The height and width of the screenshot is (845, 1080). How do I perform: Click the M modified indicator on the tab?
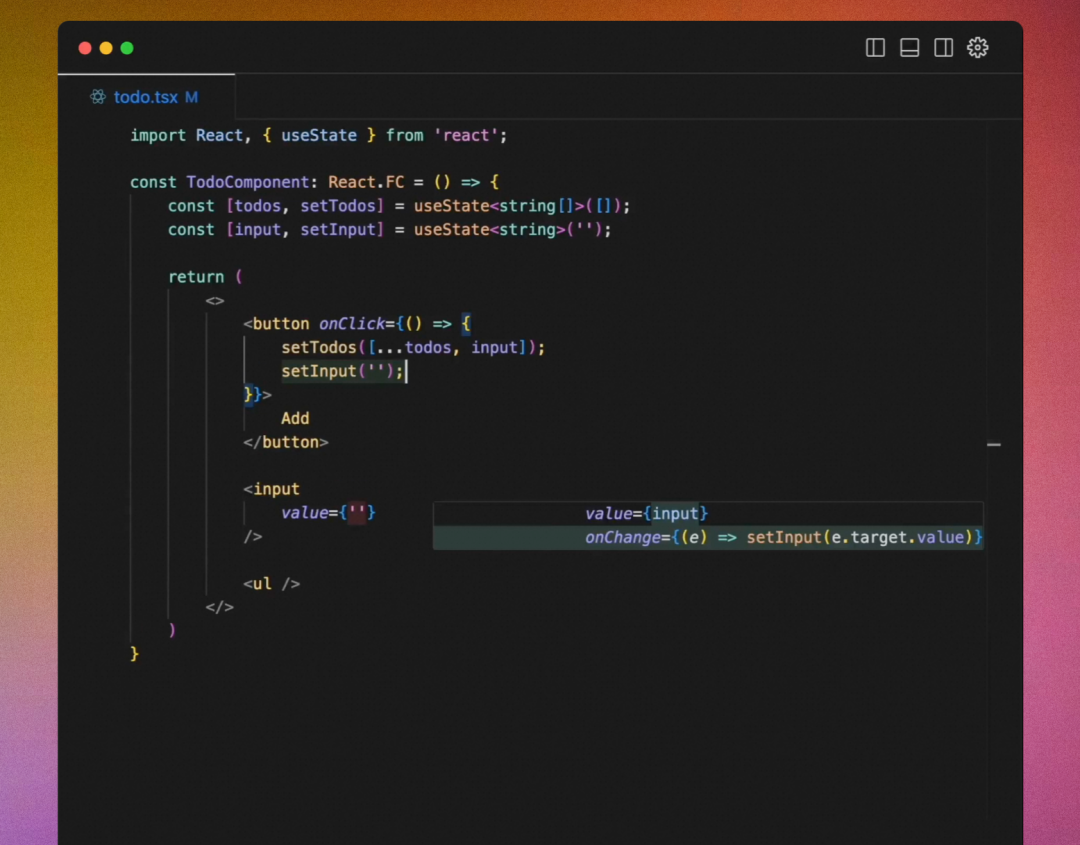(x=191, y=97)
